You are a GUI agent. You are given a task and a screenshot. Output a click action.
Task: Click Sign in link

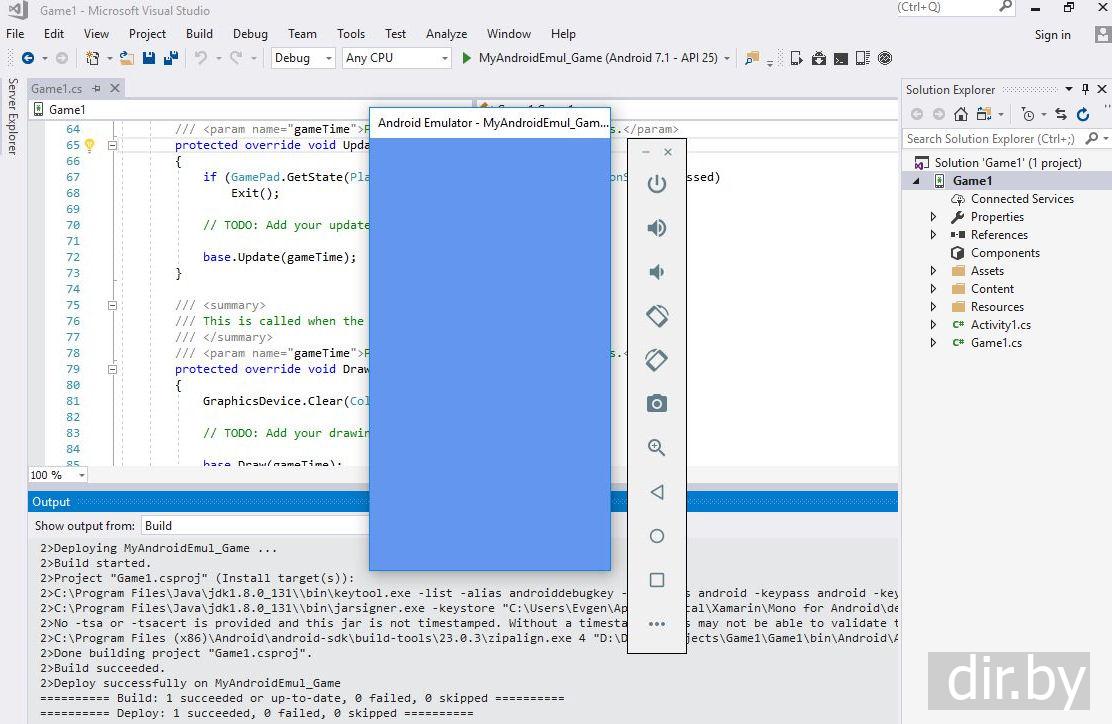(1052, 35)
